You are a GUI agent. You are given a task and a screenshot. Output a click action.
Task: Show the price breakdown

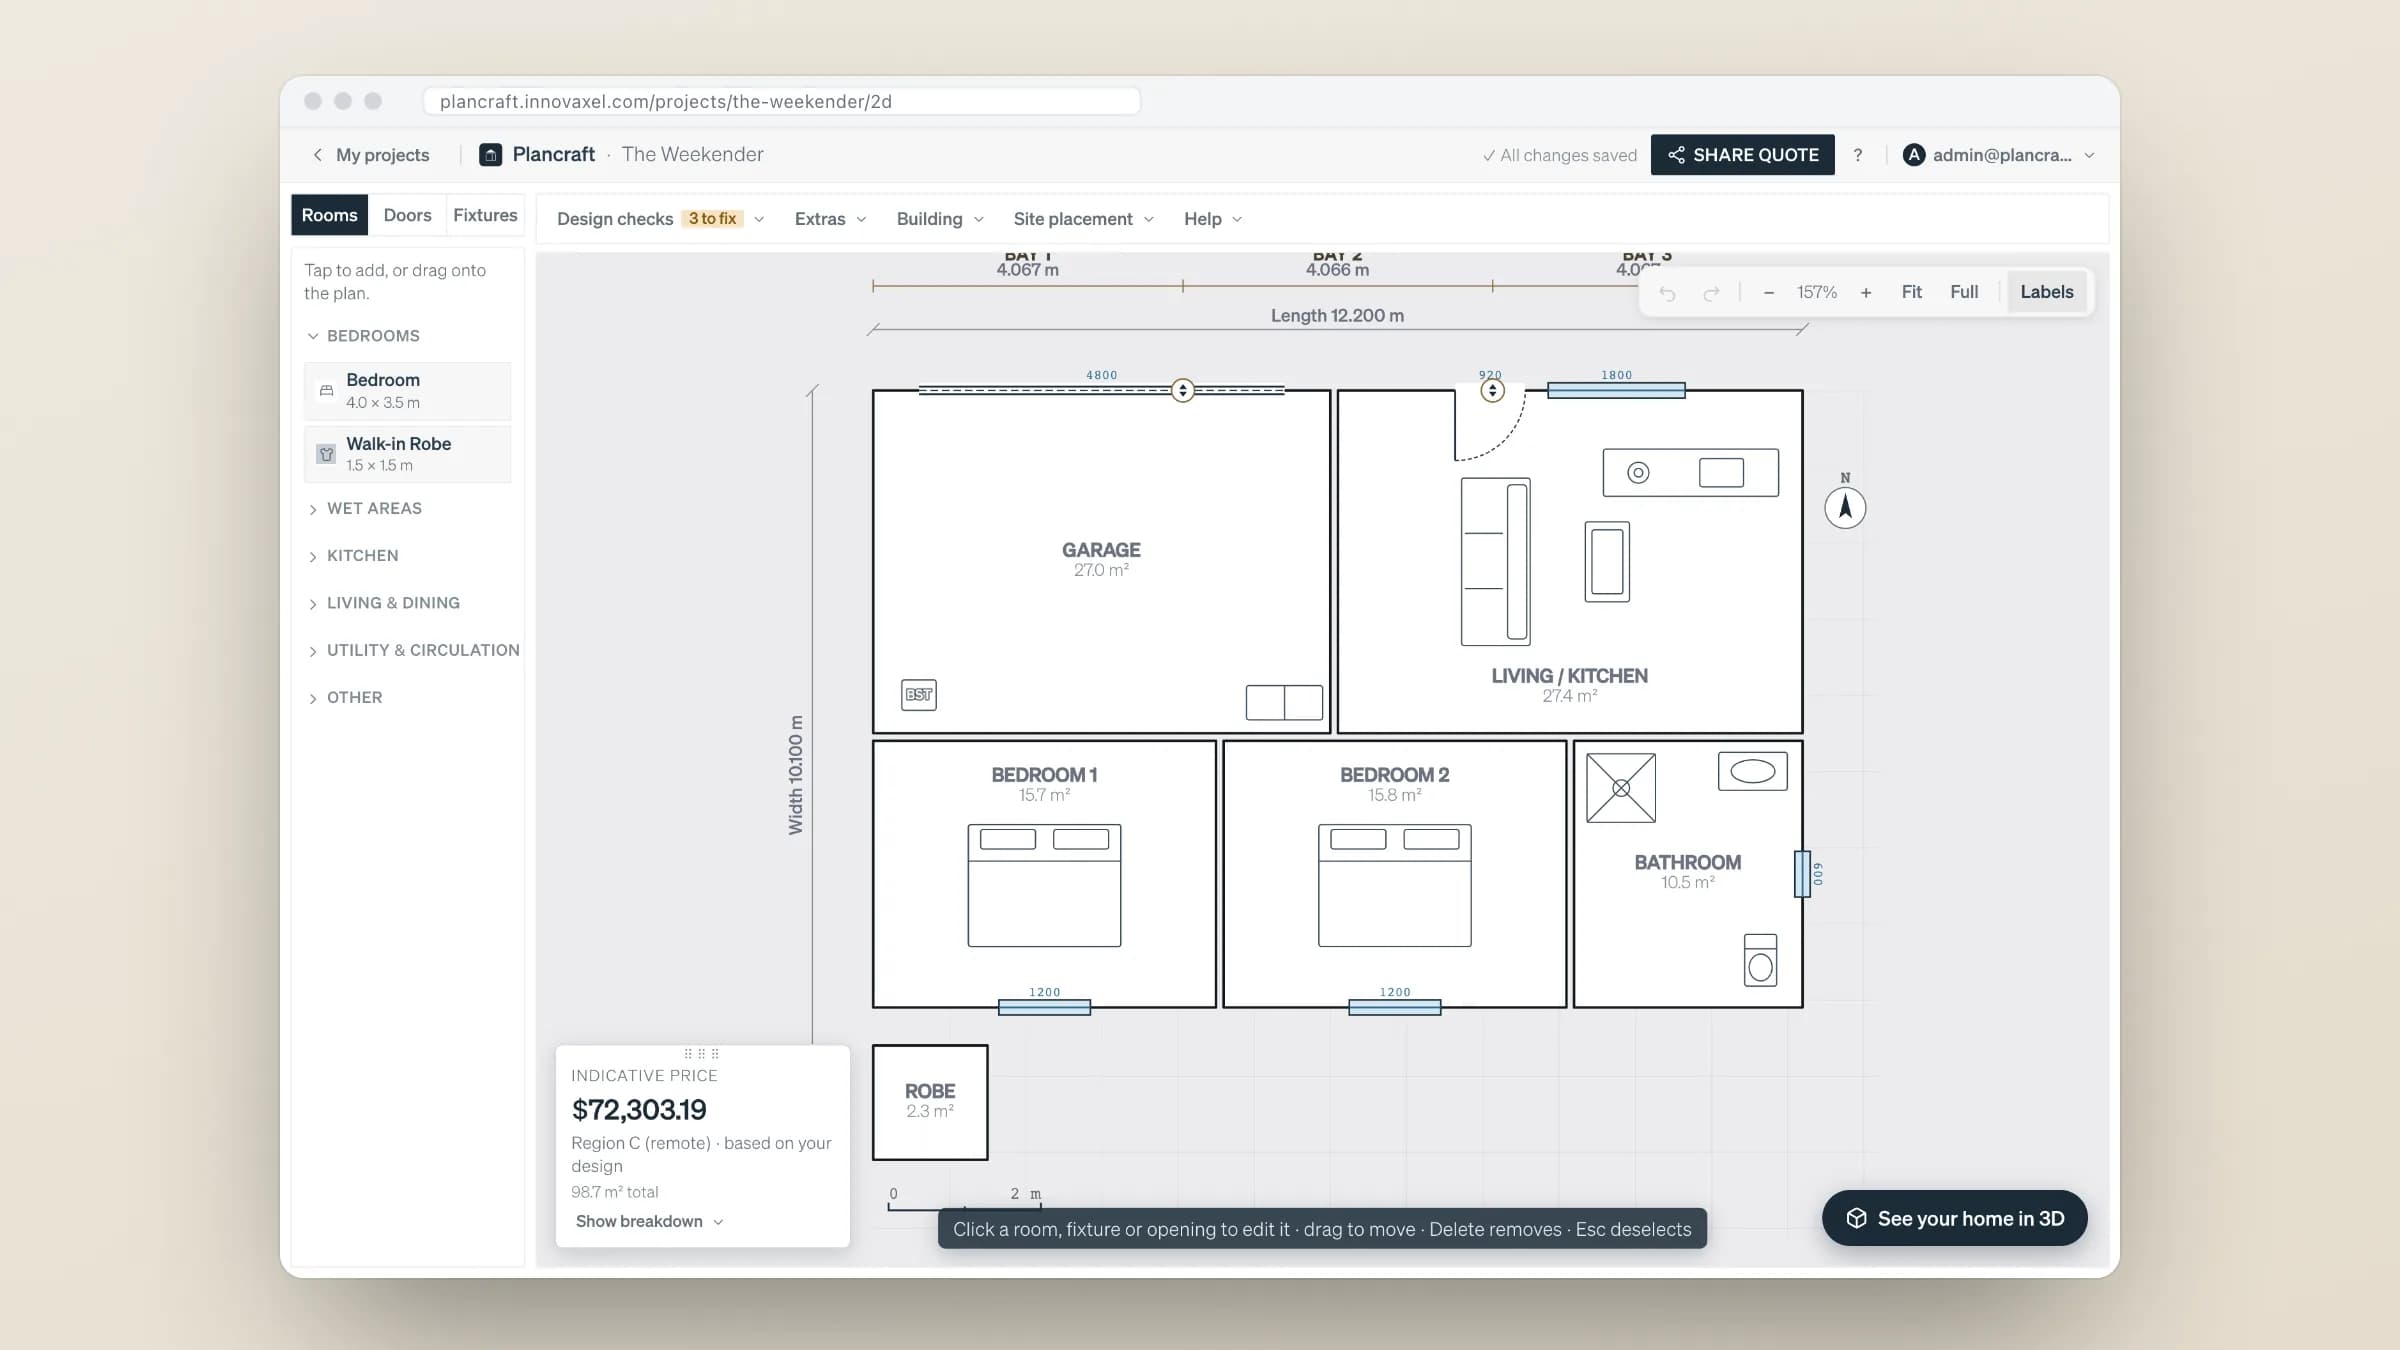(649, 1221)
